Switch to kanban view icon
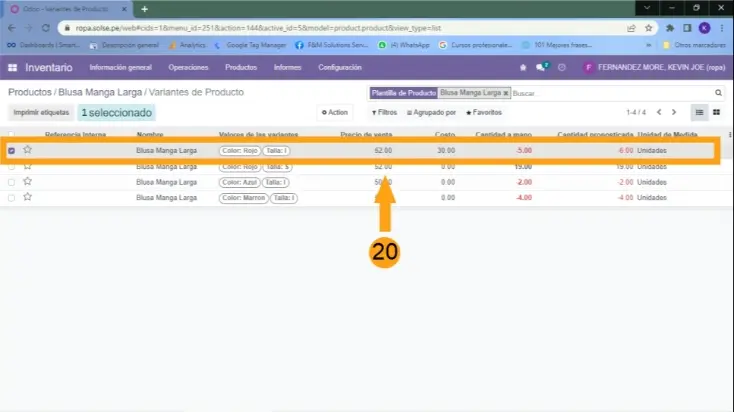Image resolution: width=734 pixels, height=412 pixels. click(x=716, y=112)
